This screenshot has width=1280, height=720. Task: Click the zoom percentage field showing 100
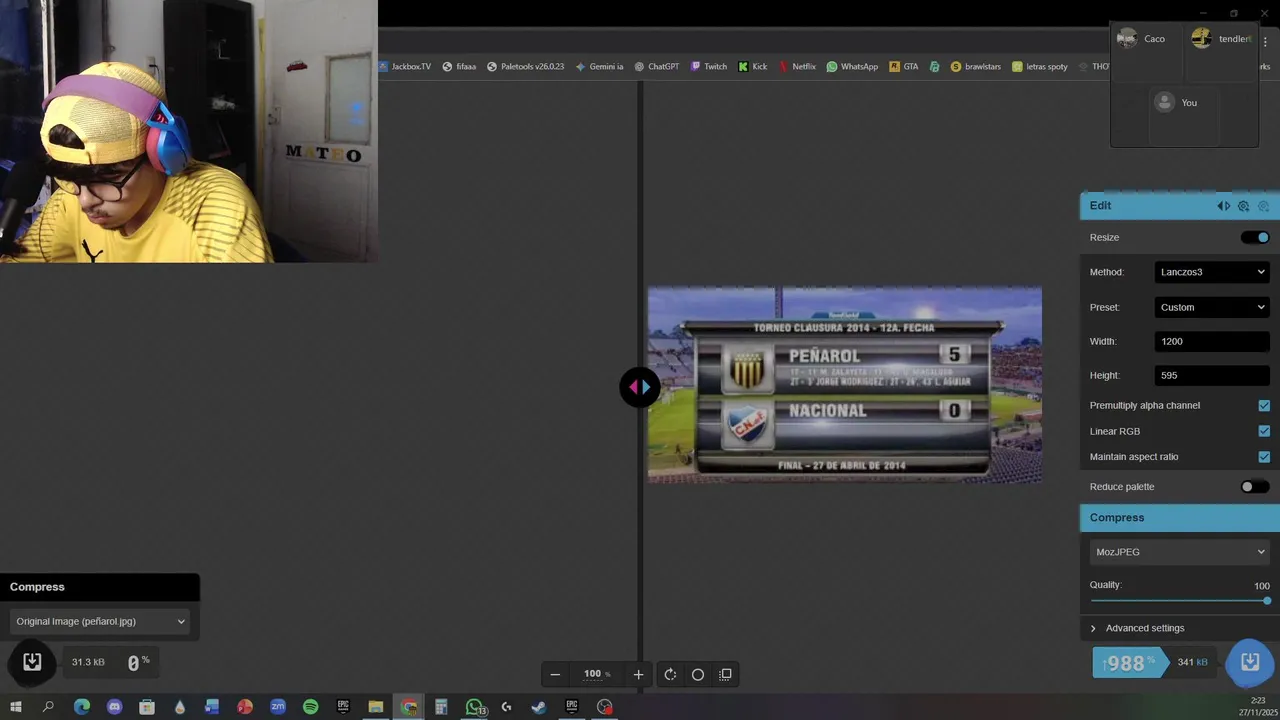pos(596,674)
